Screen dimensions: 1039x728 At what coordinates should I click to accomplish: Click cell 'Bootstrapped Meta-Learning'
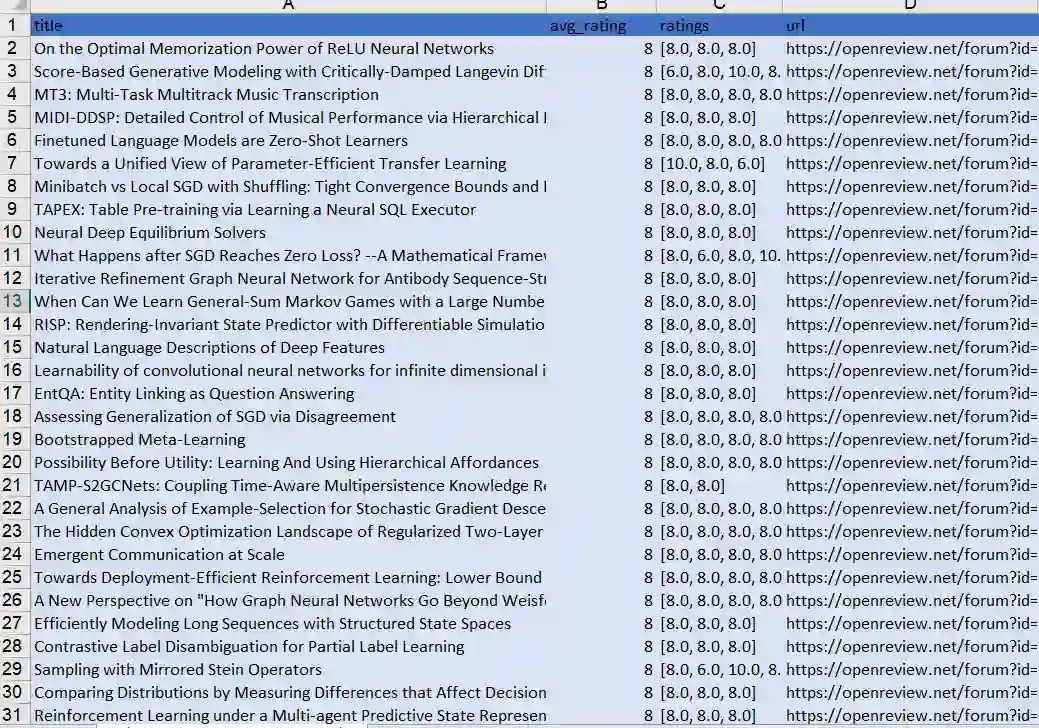coord(288,440)
